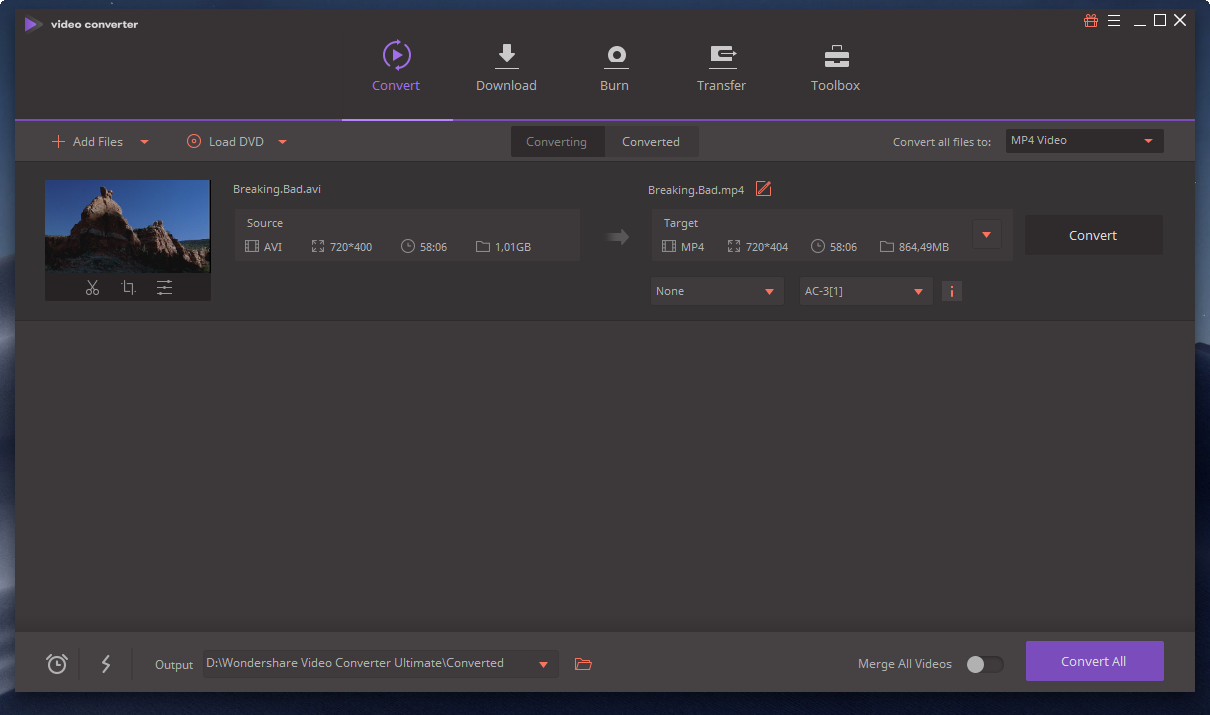Screen dimensions: 1210x715
Task: Click the red info icon beside audio track
Action: 952,291
